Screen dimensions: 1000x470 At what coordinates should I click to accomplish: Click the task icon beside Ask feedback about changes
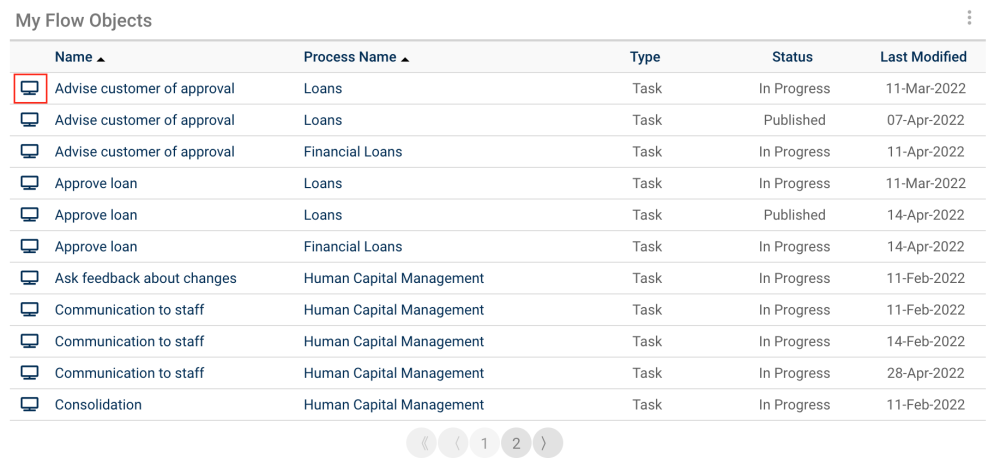point(30,279)
